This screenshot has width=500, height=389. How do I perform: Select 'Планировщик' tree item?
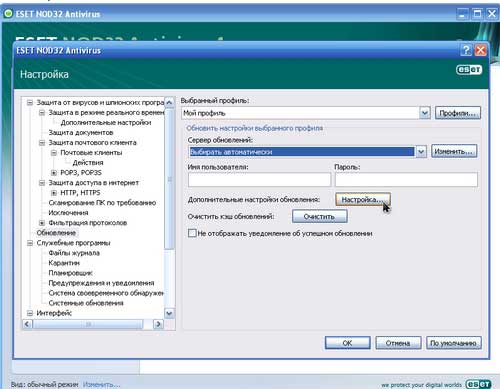[x=71, y=273]
